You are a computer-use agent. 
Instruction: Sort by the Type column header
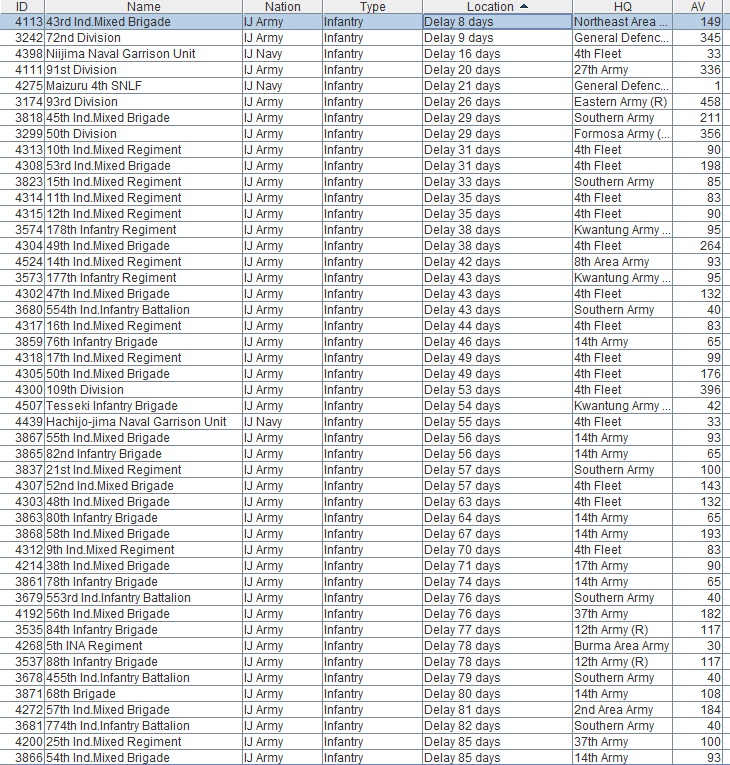coord(372,6)
